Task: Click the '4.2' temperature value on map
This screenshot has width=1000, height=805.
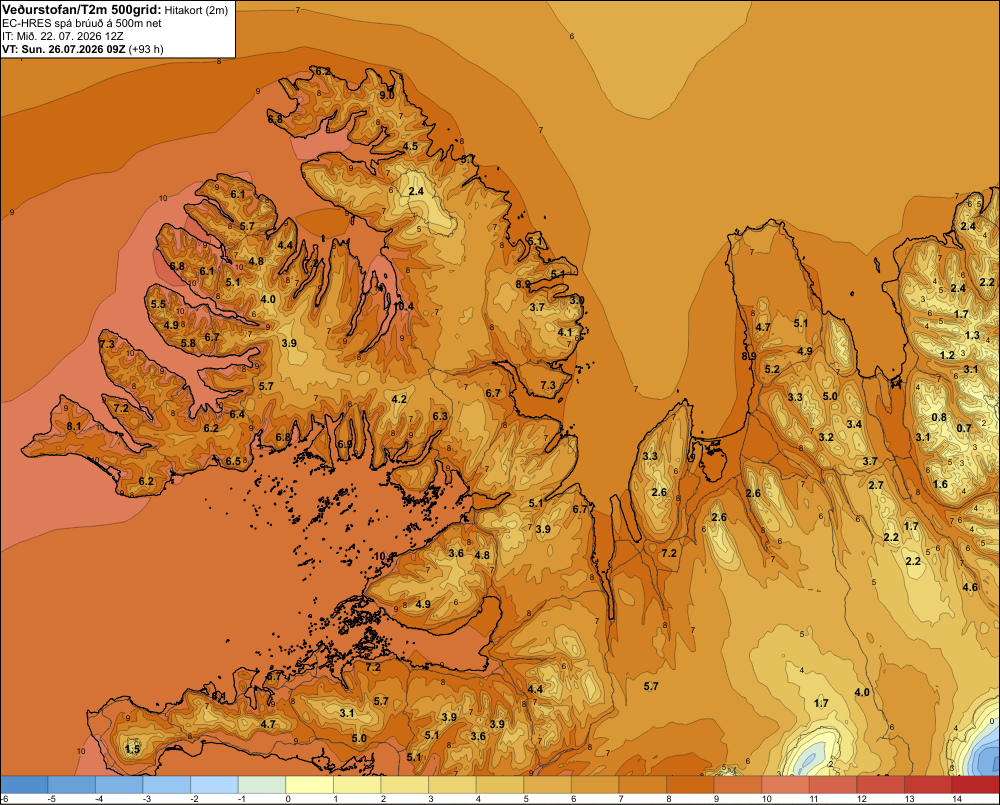Action: 399,399
